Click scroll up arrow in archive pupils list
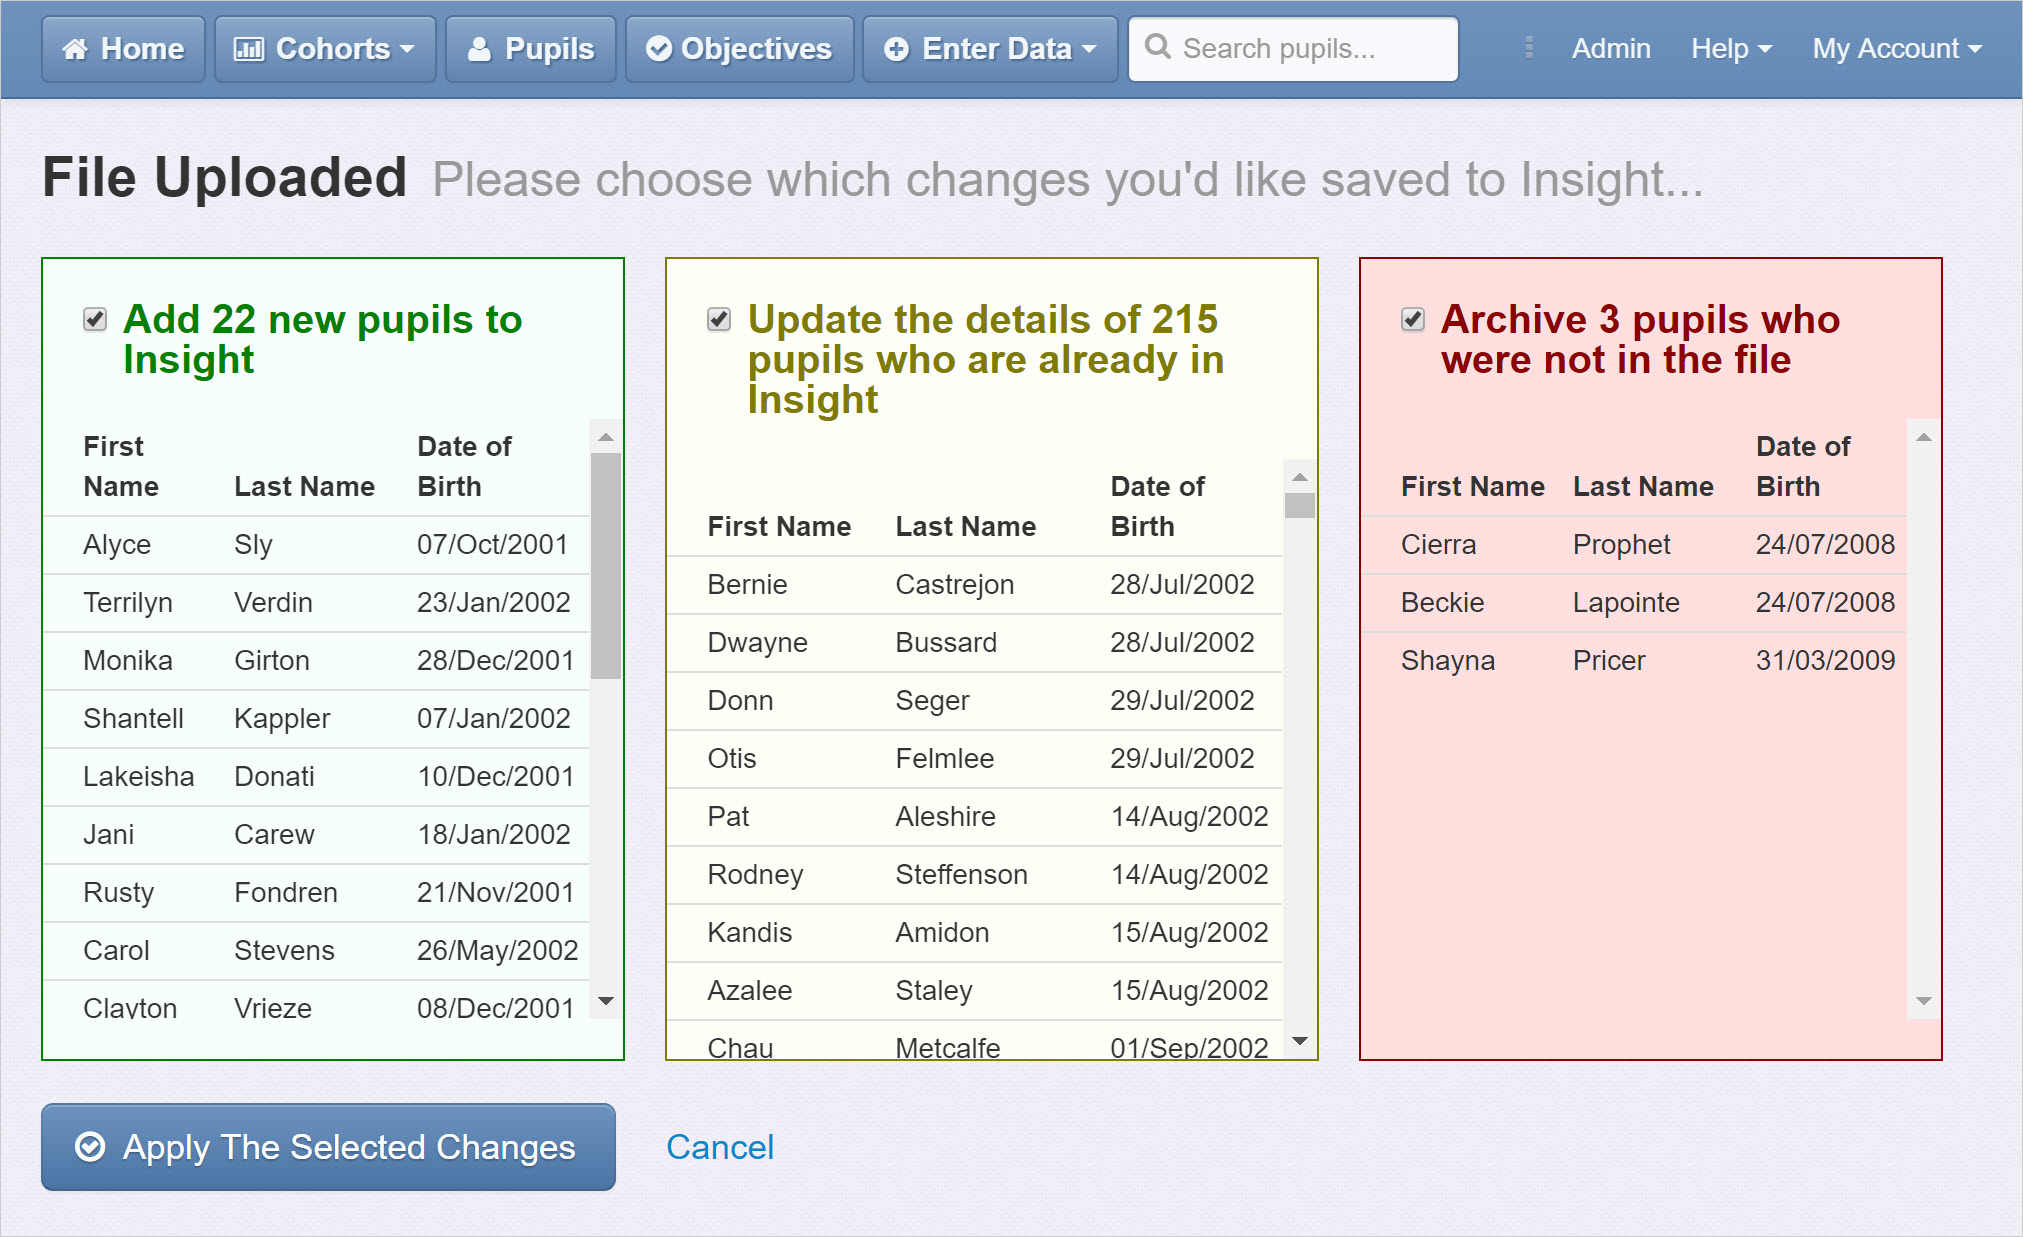The width and height of the screenshot is (2023, 1237). tap(1923, 437)
